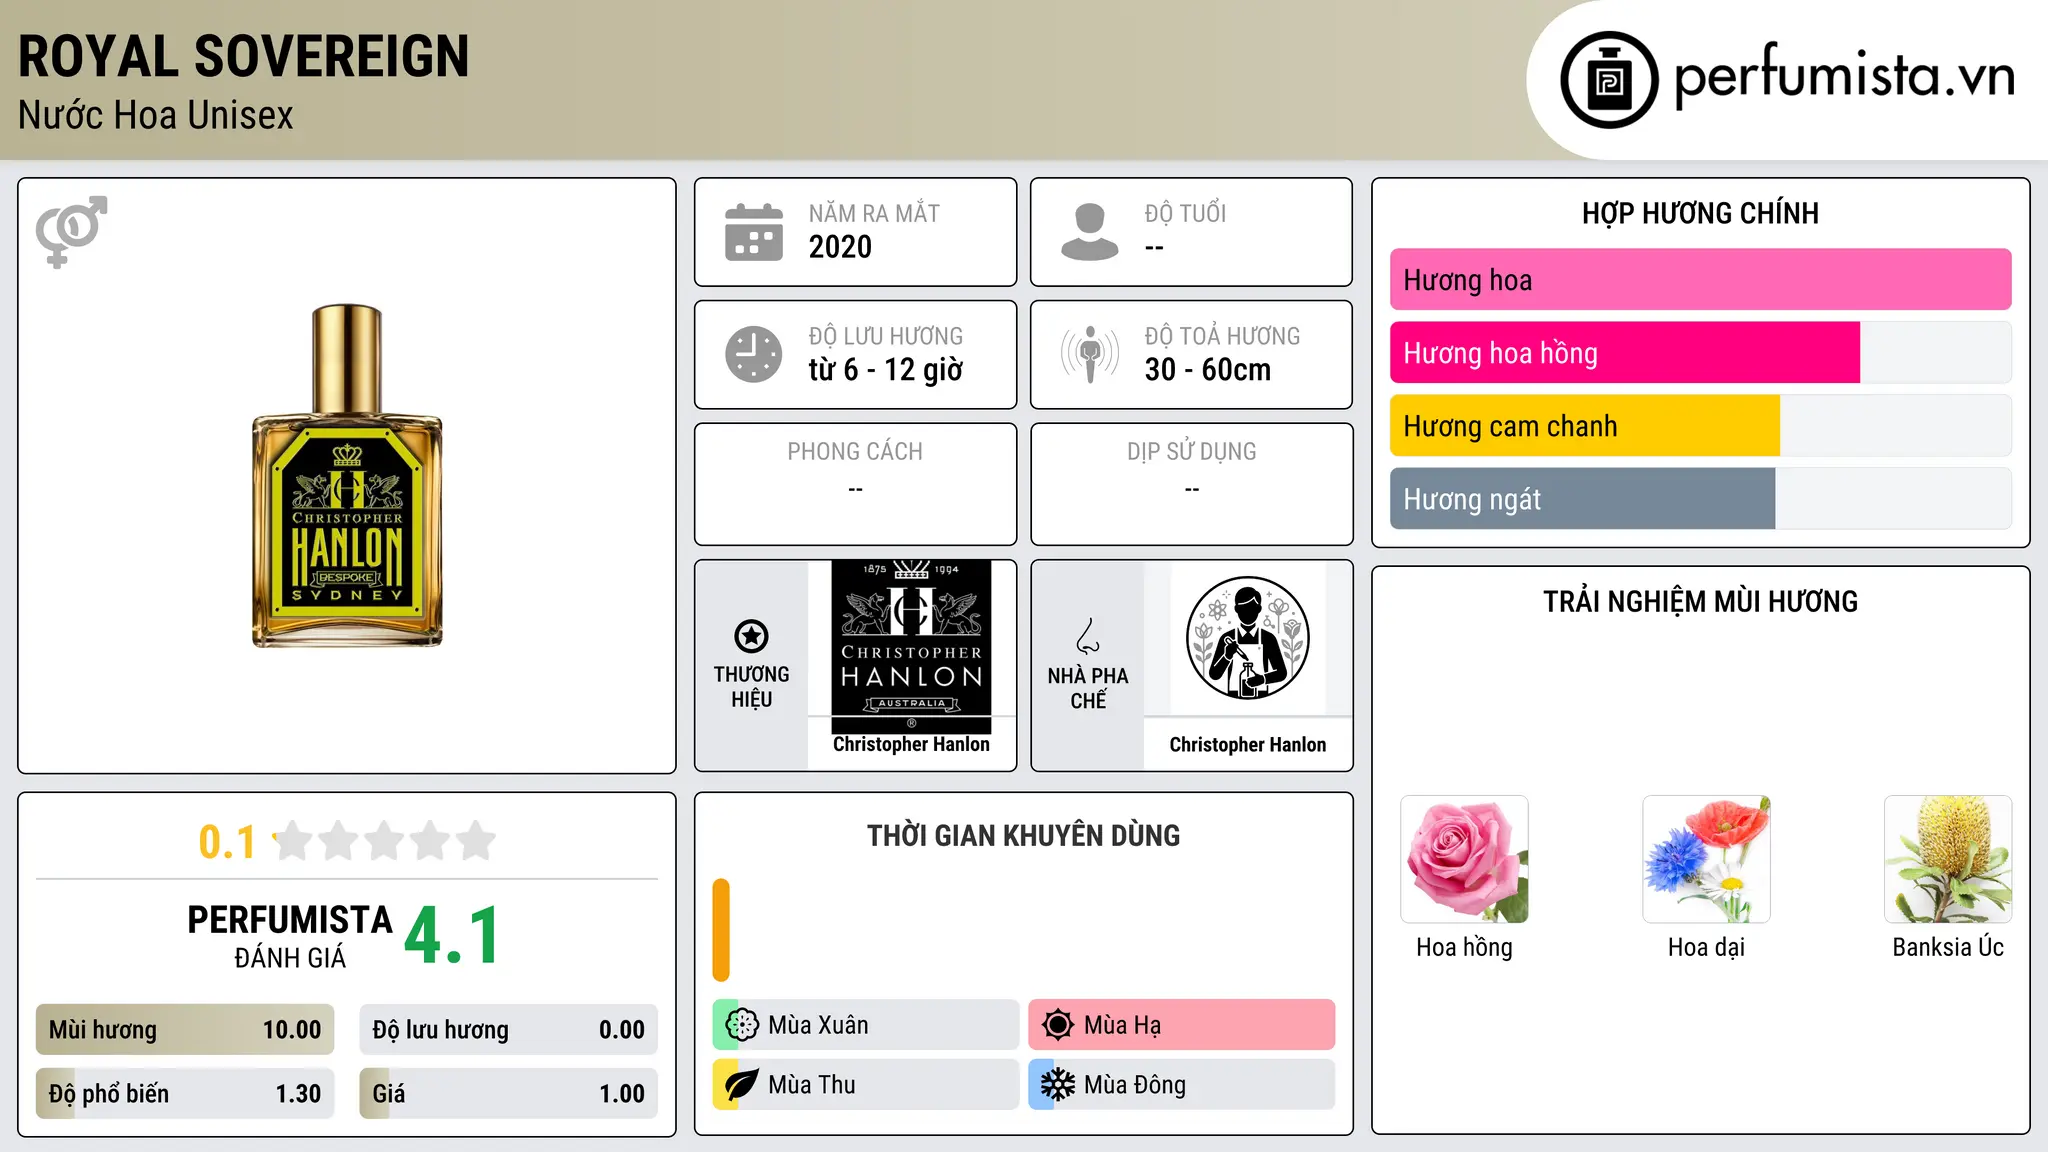Select the Hoa hồng rose note image

click(1464, 859)
